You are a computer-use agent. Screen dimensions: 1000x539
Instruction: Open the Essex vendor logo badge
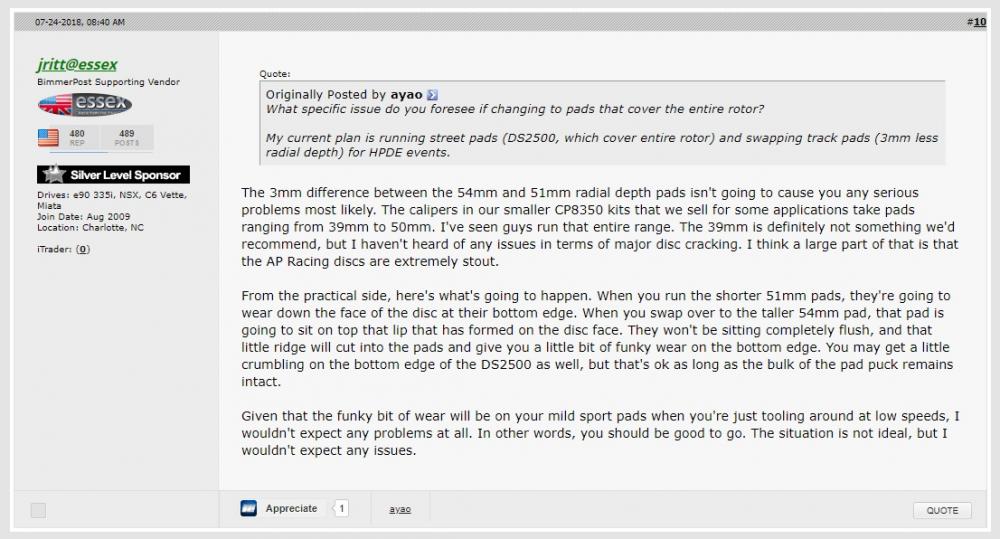pyautogui.click(x=85, y=105)
